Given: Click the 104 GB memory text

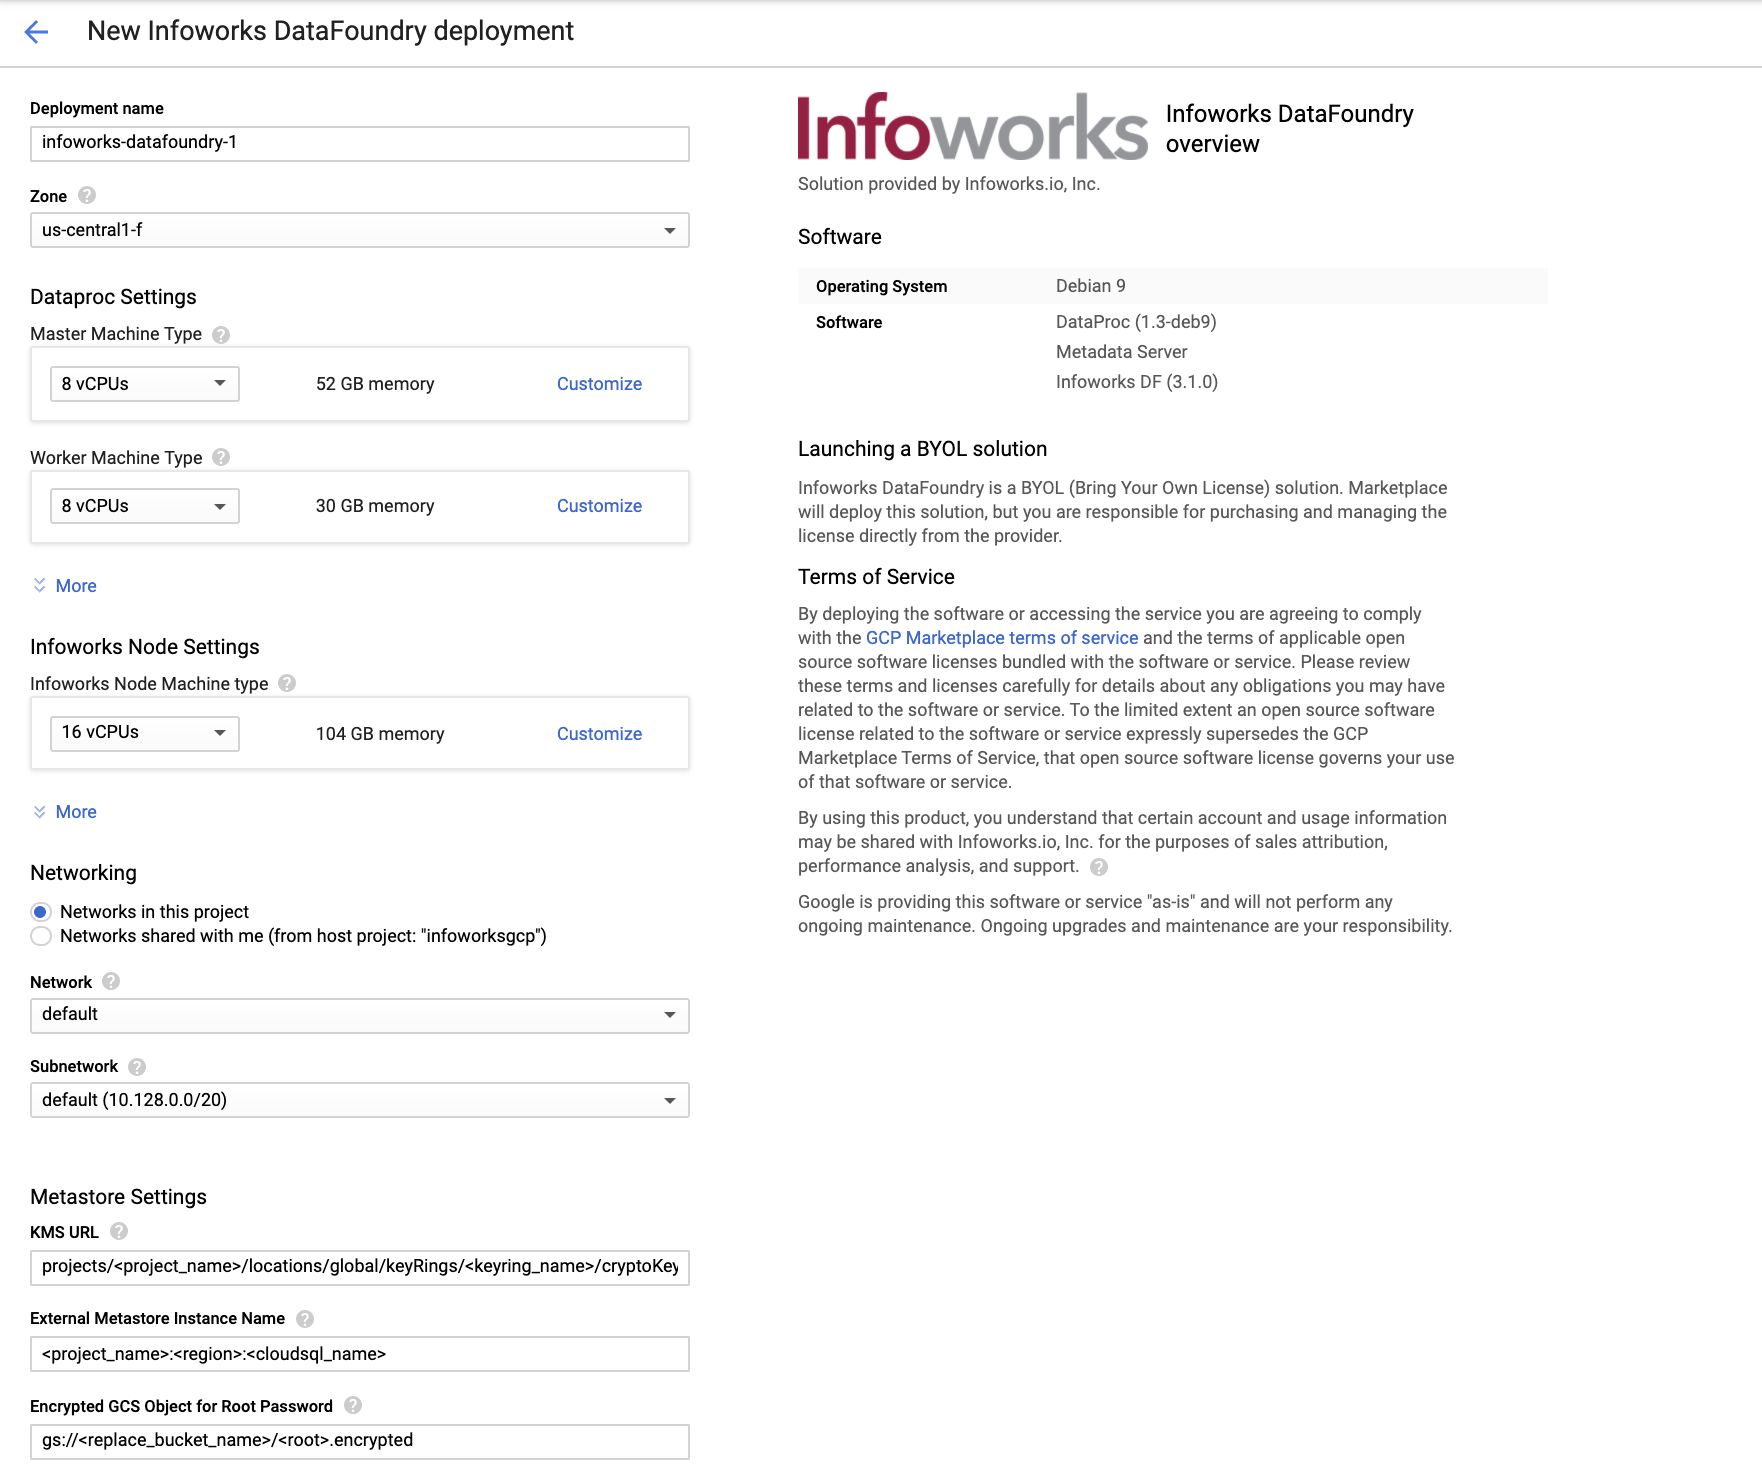Looking at the screenshot, I should click(380, 734).
